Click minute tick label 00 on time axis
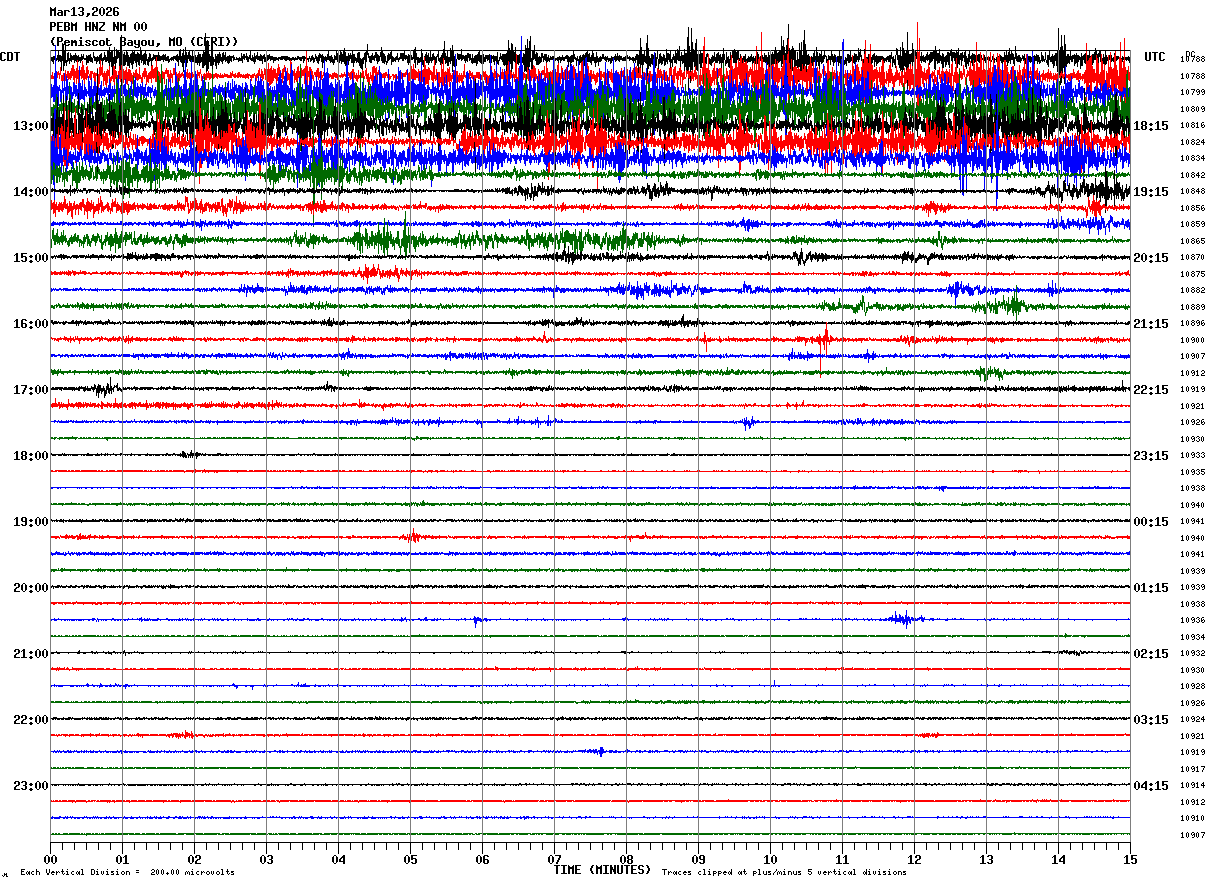 50,859
